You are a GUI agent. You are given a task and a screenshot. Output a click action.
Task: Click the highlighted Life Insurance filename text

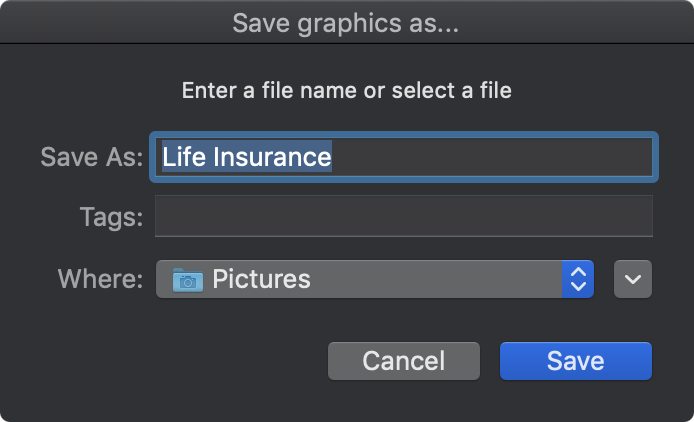click(247, 157)
